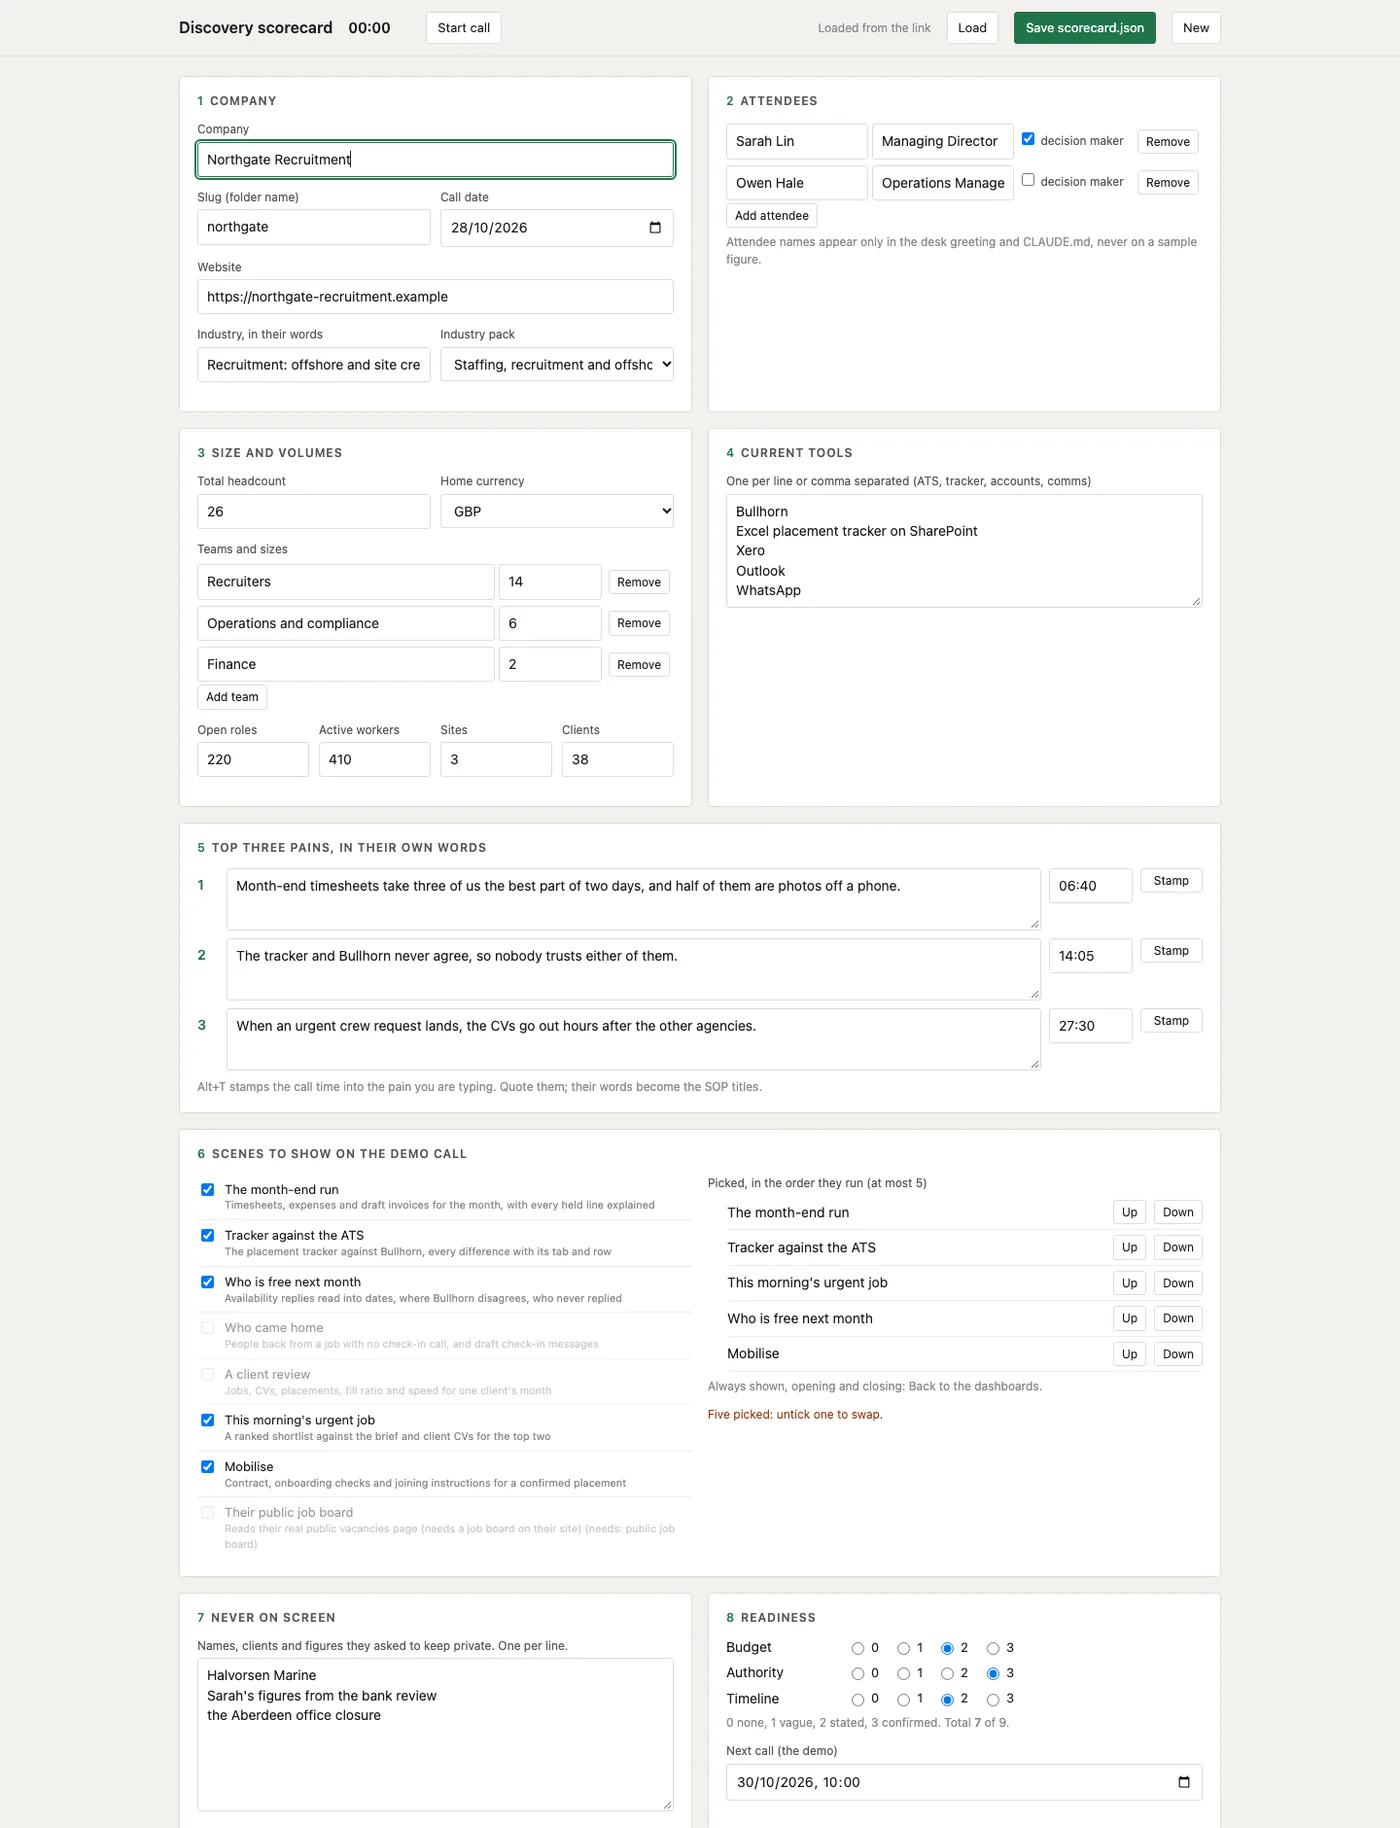Viewport: 1400px width, 1828px height.
Task: Click the Clients count field
Action: coord(618,760)
